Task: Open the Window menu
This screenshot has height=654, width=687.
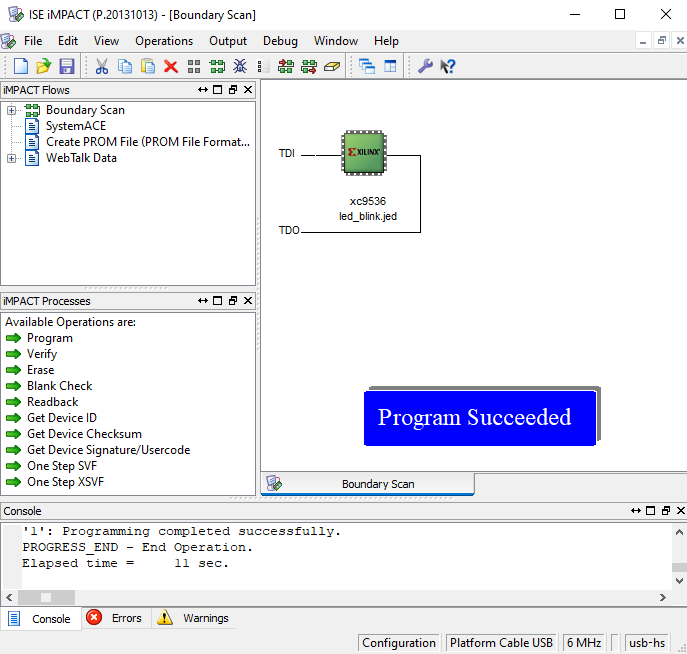Action: pos(336,41)
